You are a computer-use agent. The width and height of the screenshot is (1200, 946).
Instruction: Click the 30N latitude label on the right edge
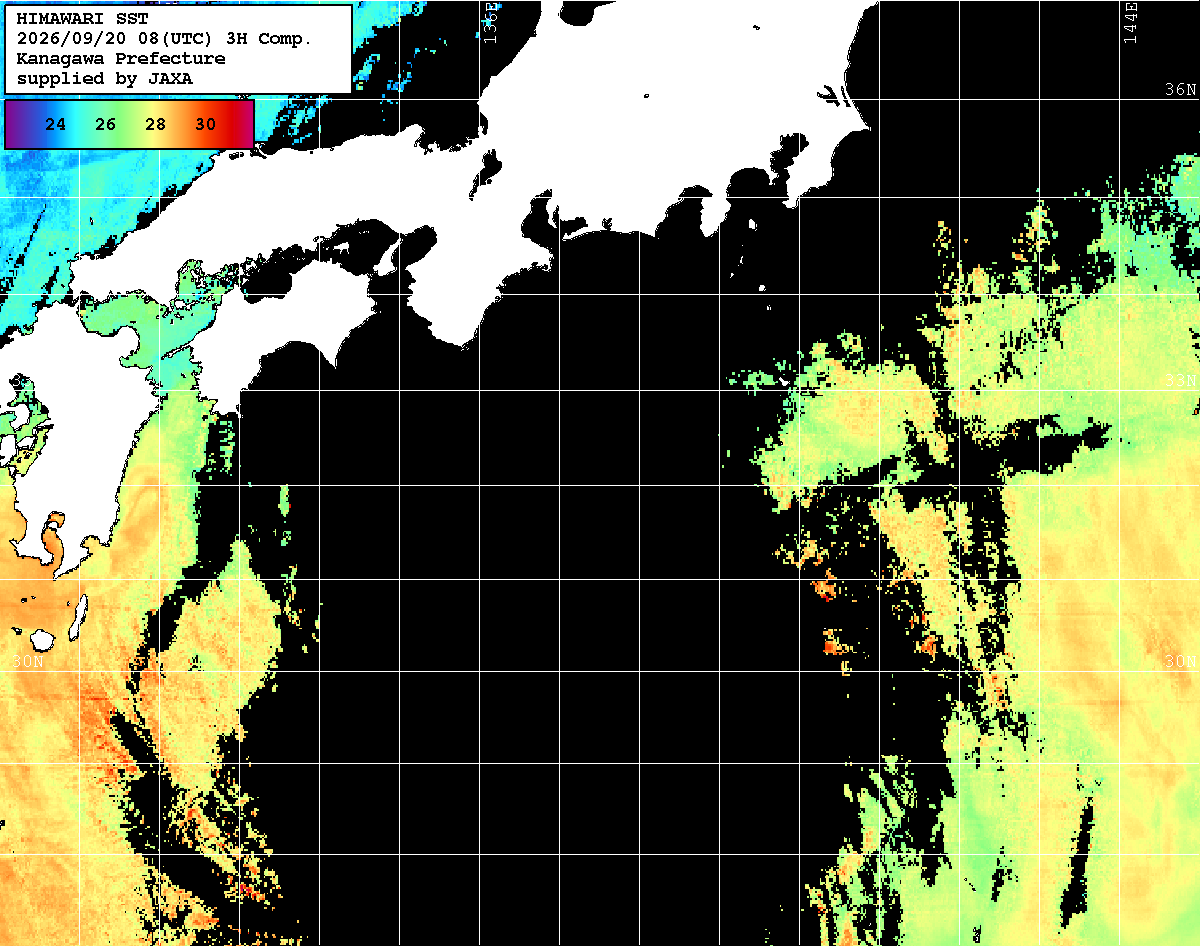1180,662
